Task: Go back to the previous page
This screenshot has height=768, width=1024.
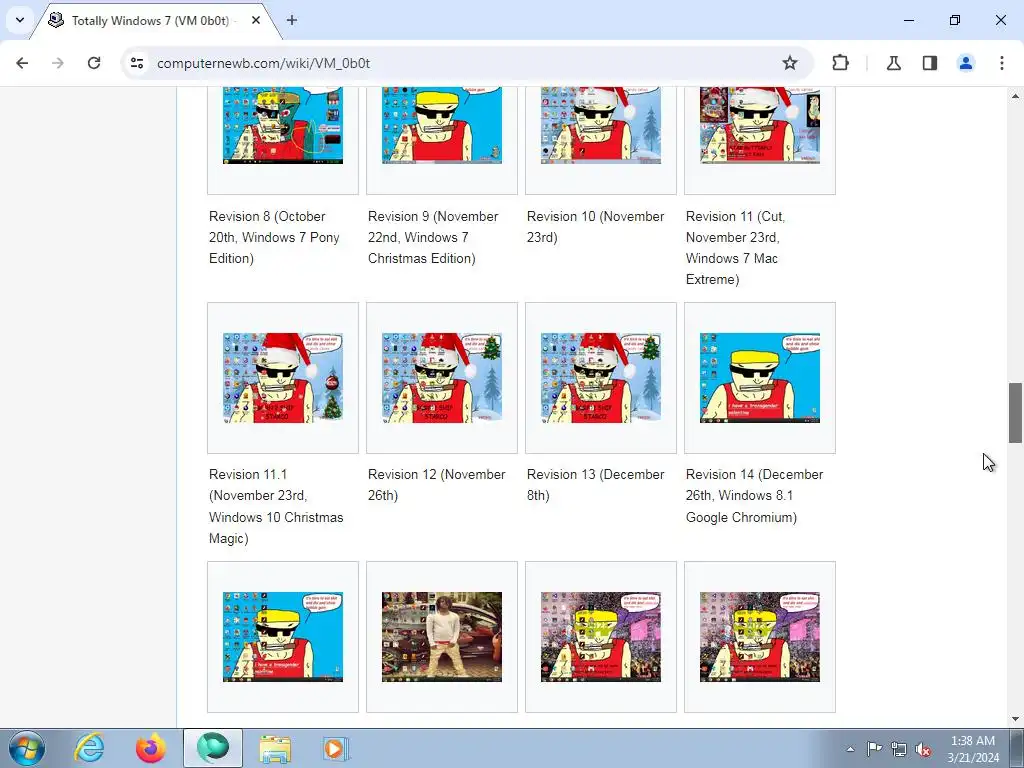Action: point(22,63)
